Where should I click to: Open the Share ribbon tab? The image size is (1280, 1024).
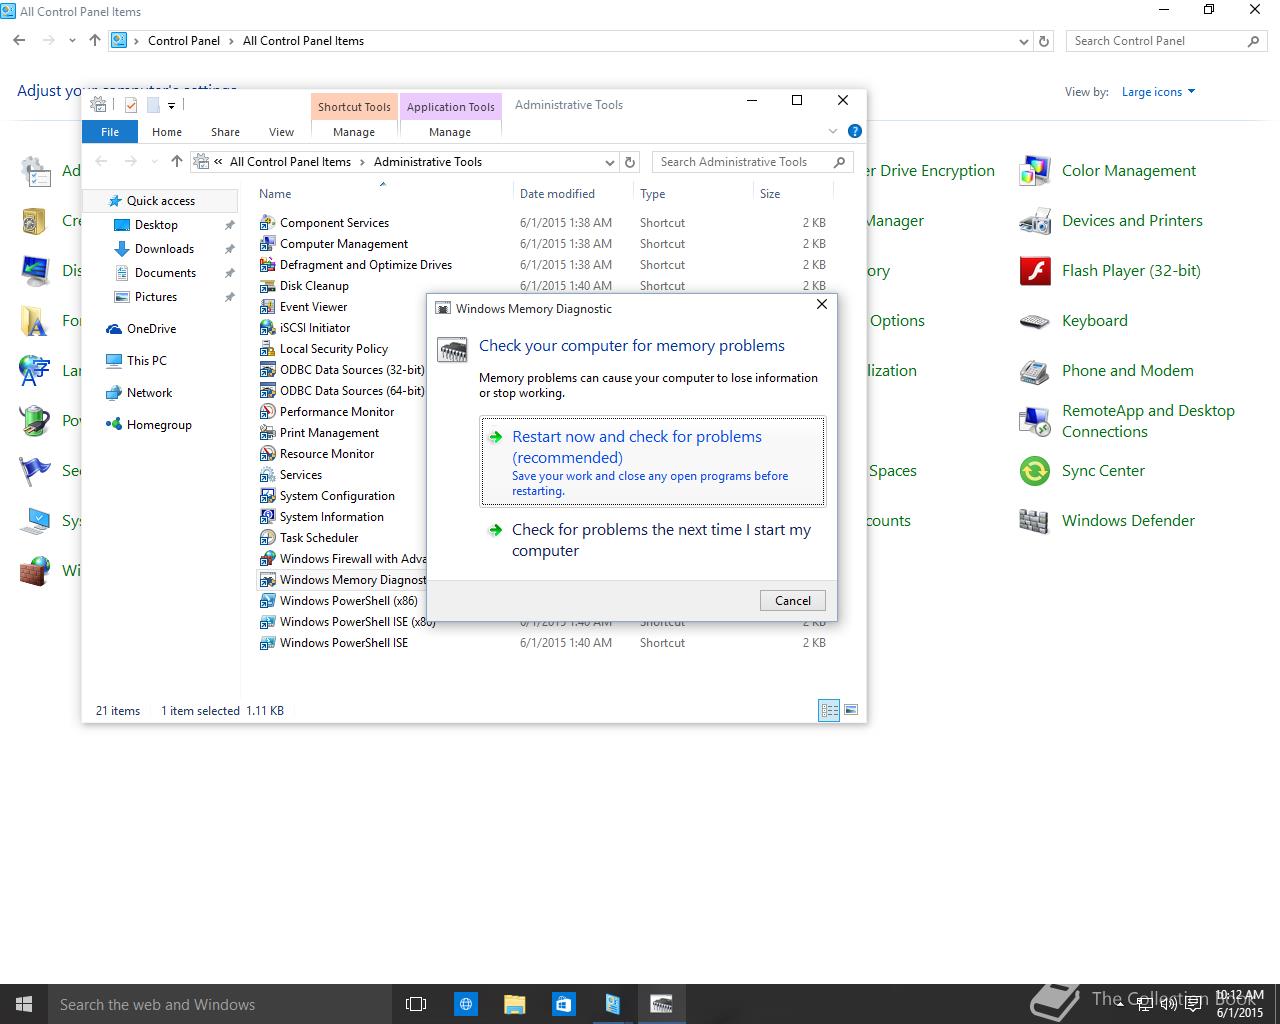point(225,132)
